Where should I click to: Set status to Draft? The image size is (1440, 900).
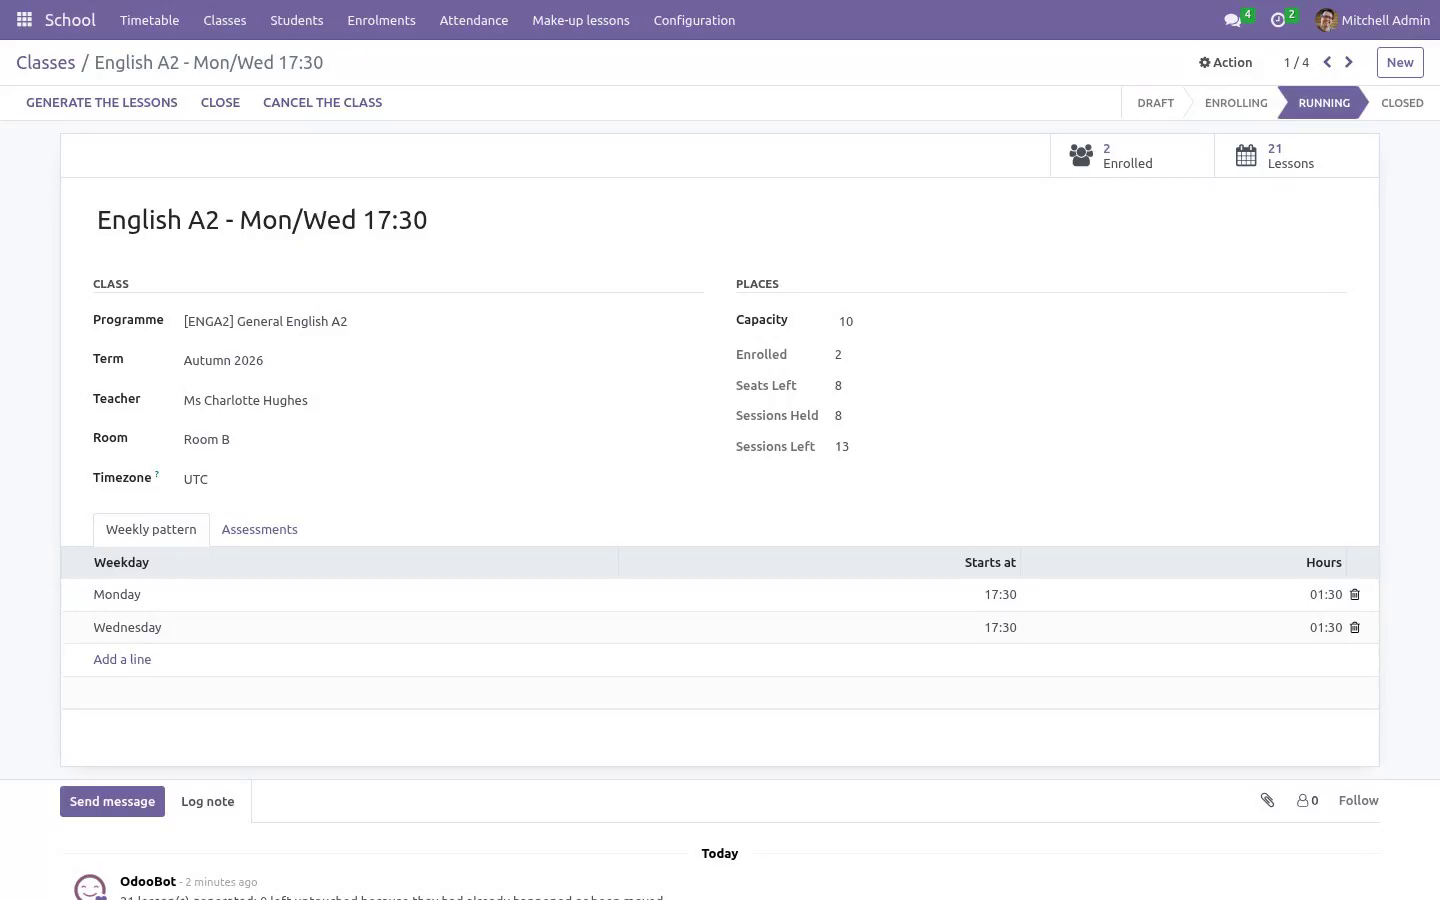tap(1155, 103)
